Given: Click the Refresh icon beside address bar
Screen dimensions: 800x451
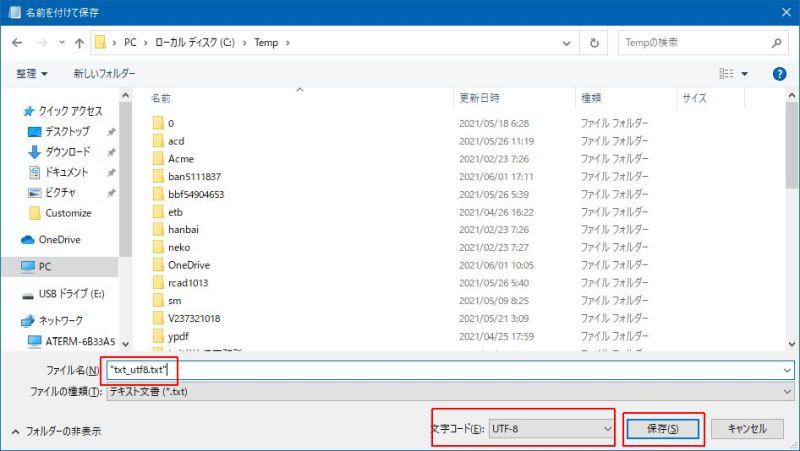Looking at the screenshot, I should point(594,43).
